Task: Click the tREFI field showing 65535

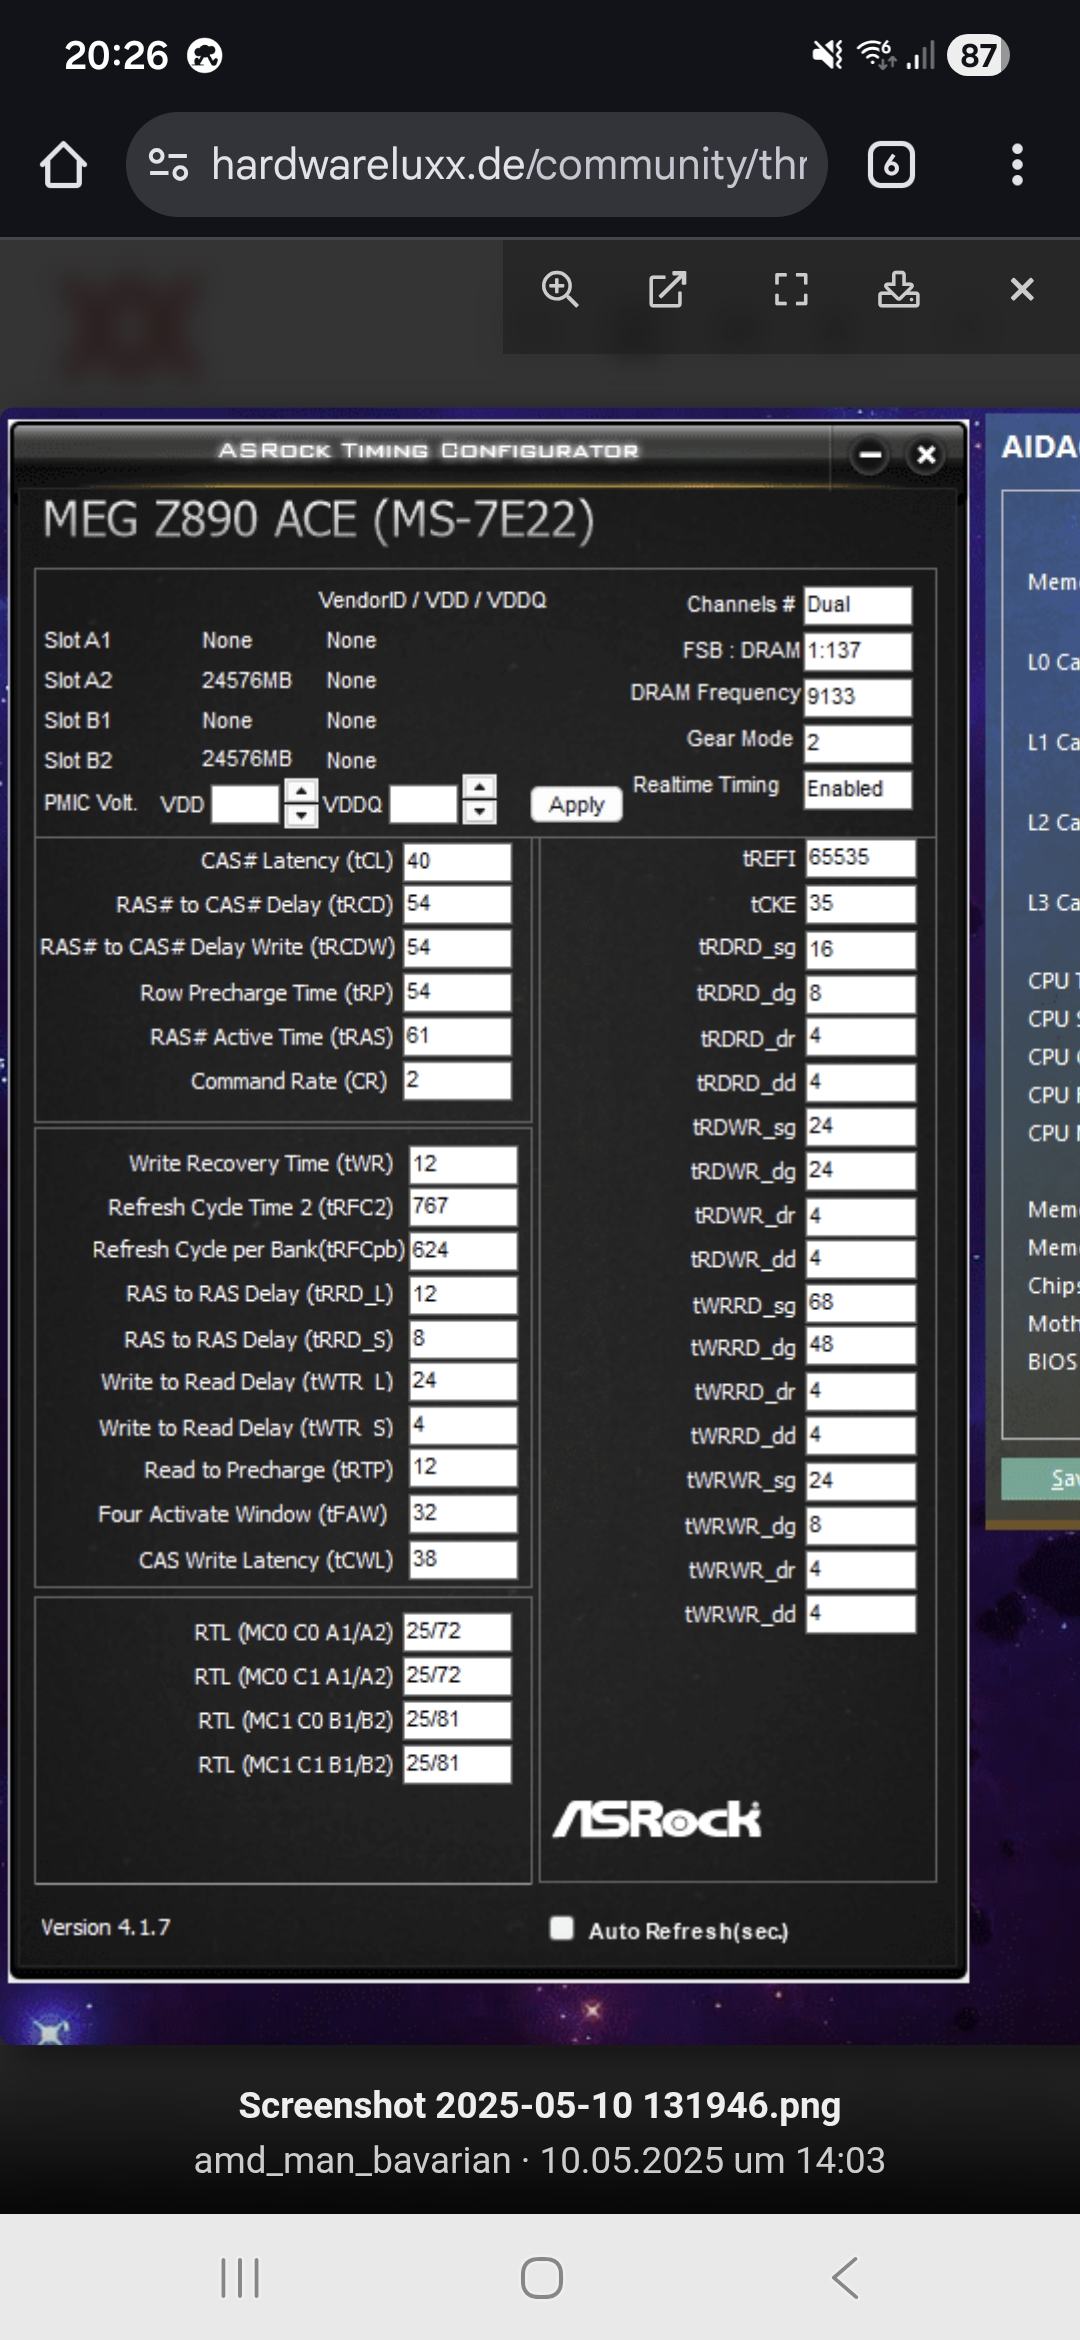Action: point(860,858)
